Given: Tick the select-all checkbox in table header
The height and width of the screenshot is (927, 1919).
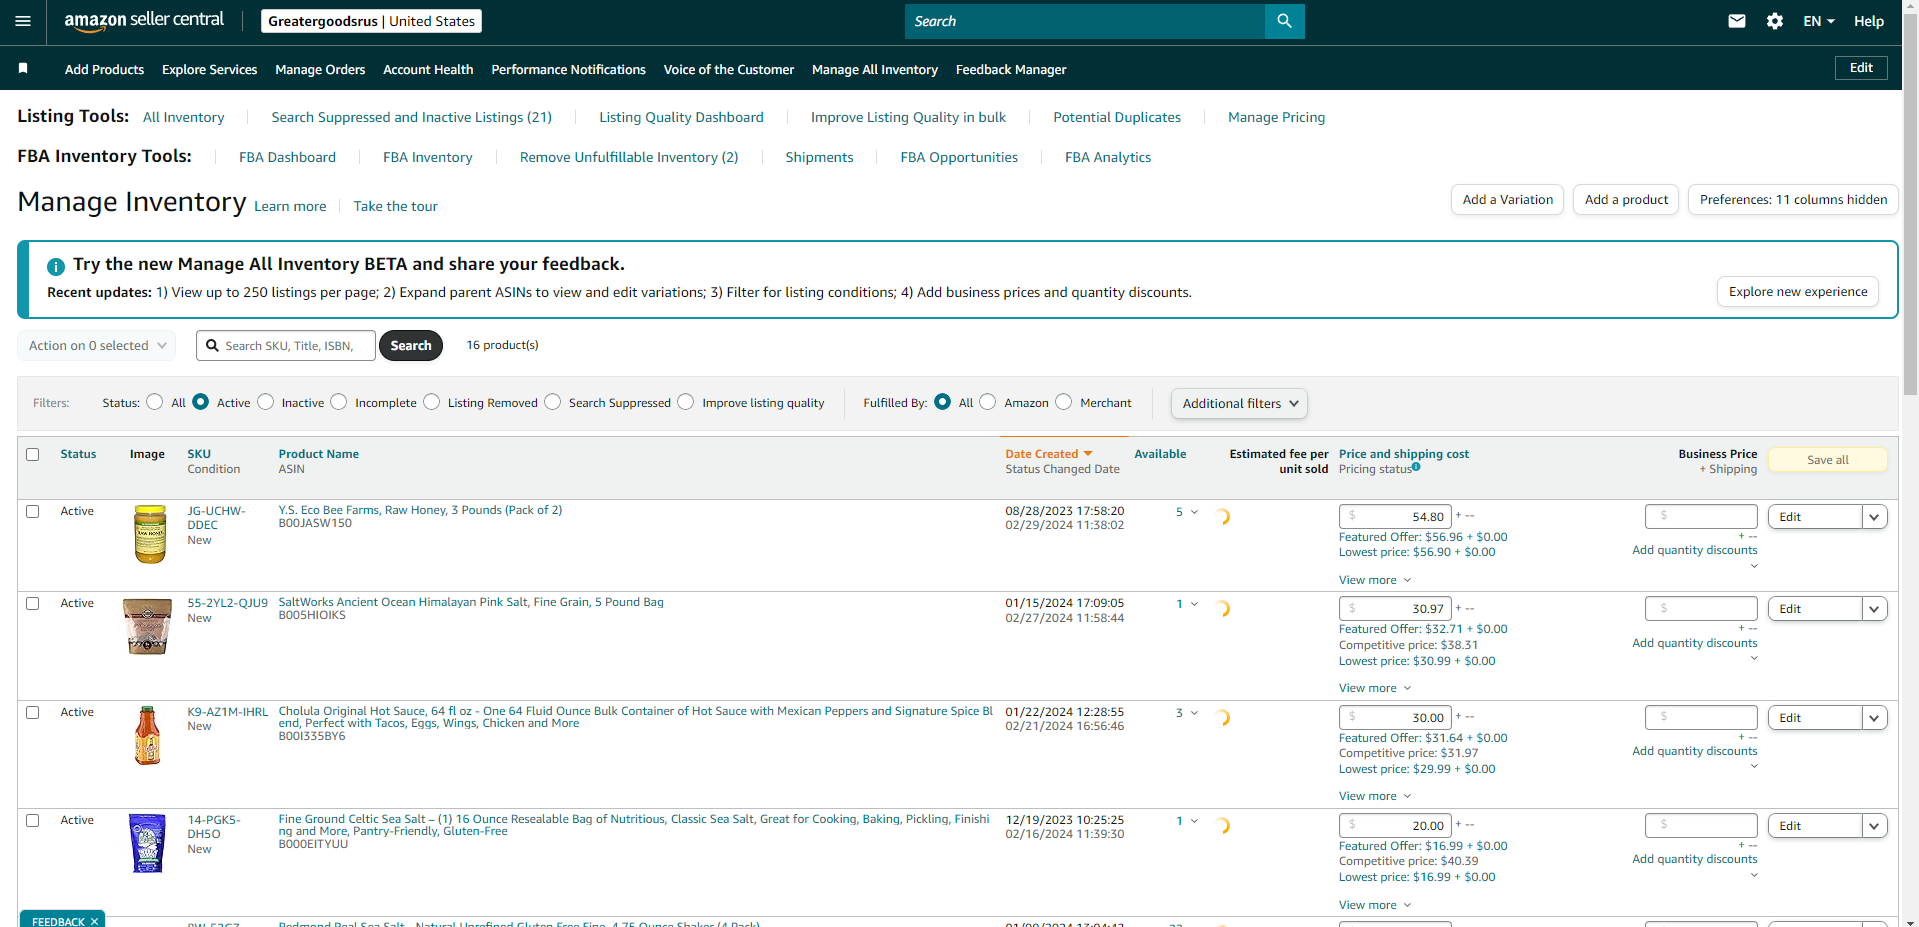Looking at the screenshot, I should [x=33, y=454].
